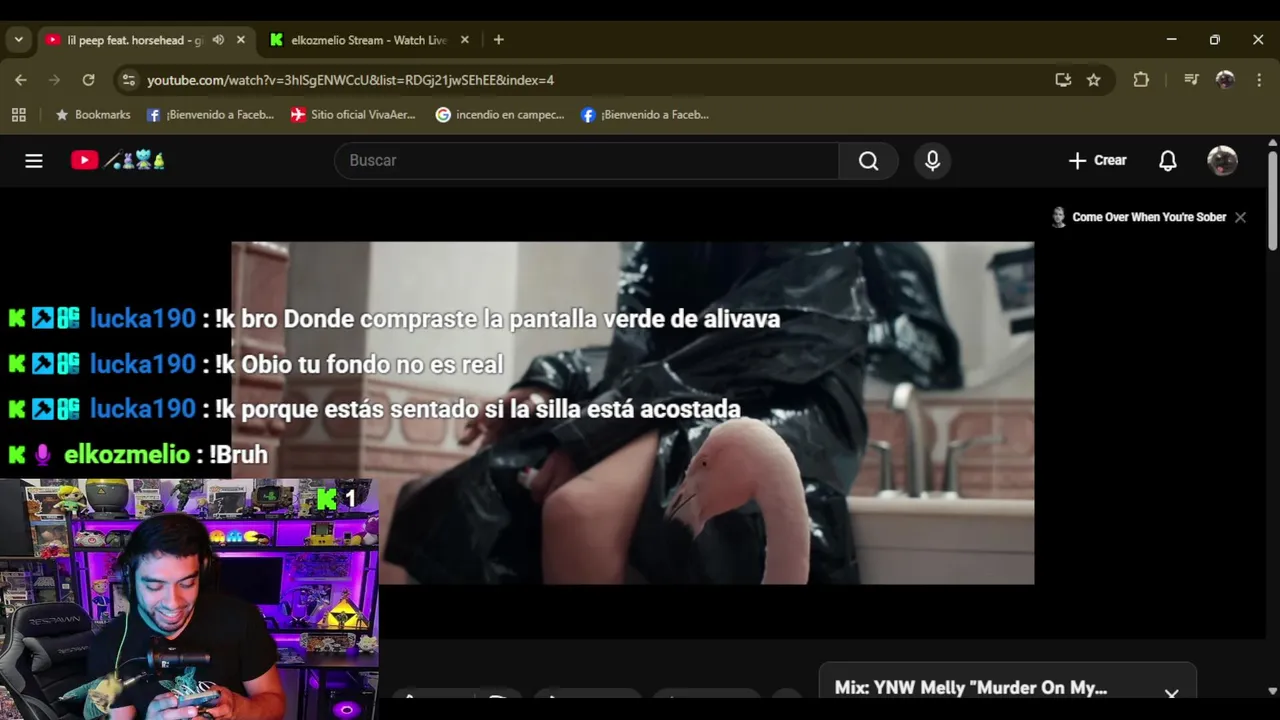This screenshot has height=720, width=1280.
Task: Mute the audio icon on YouTube tab
Action: point(218,40)
